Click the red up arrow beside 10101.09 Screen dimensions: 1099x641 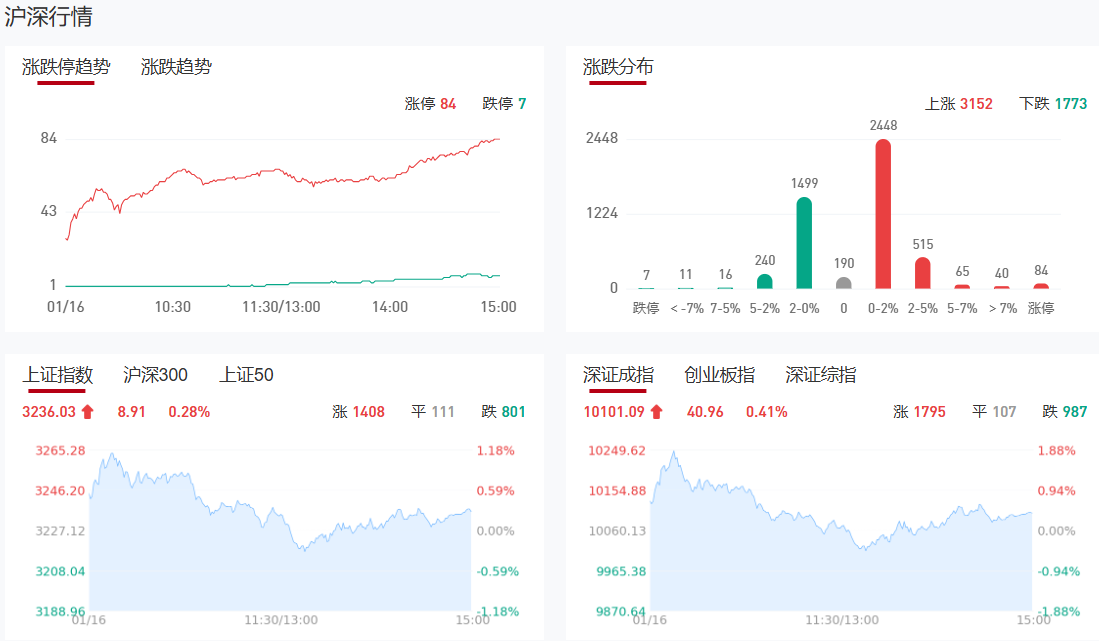coord(656,411)
